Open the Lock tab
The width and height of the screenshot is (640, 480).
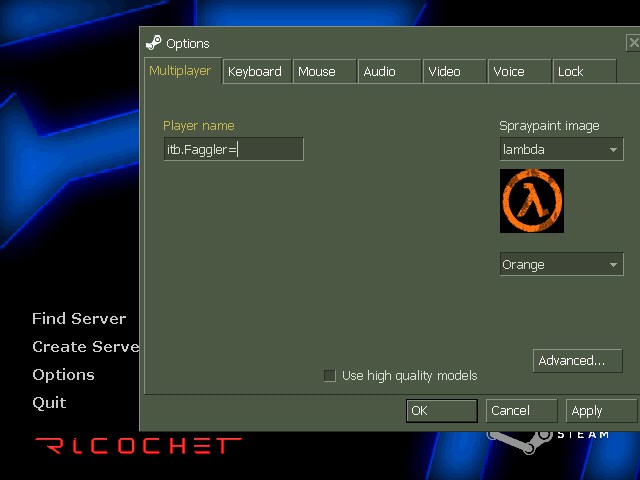584,72
